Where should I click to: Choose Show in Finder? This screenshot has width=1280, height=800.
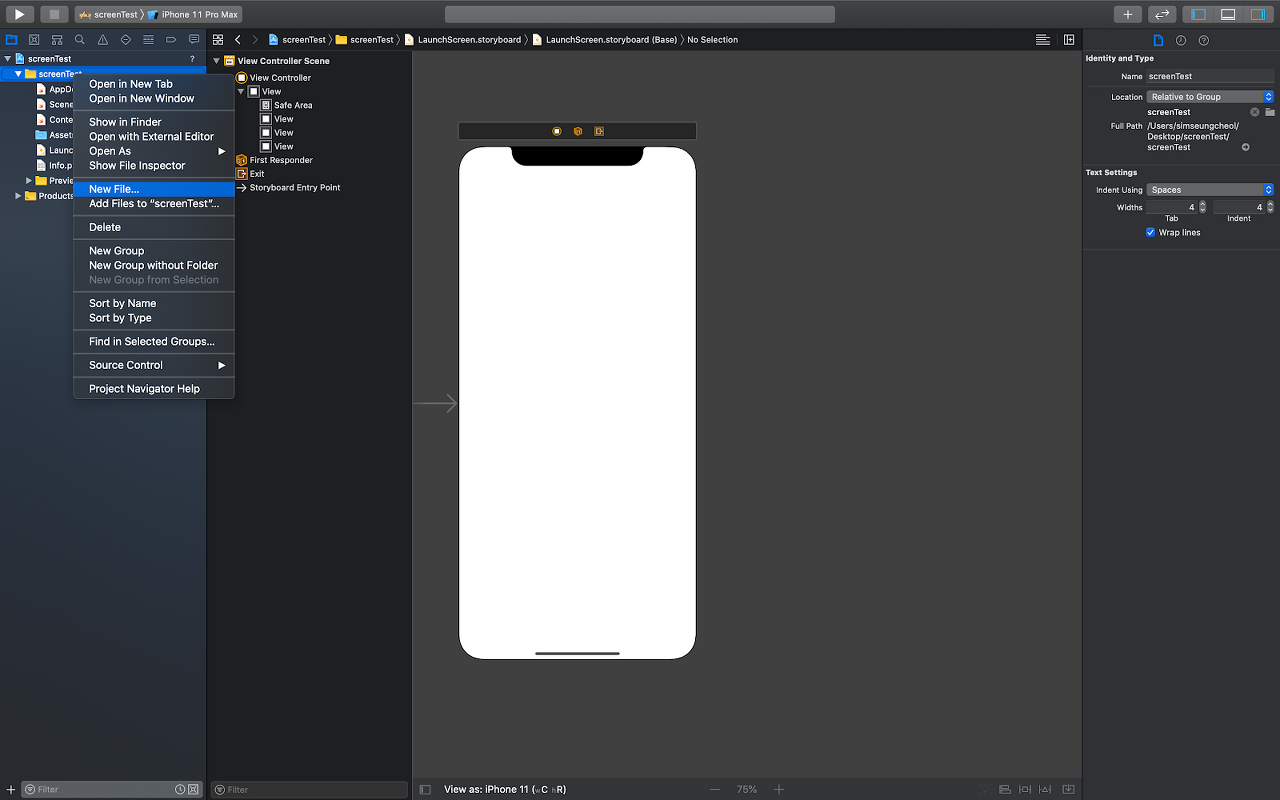tap(154, 122)
